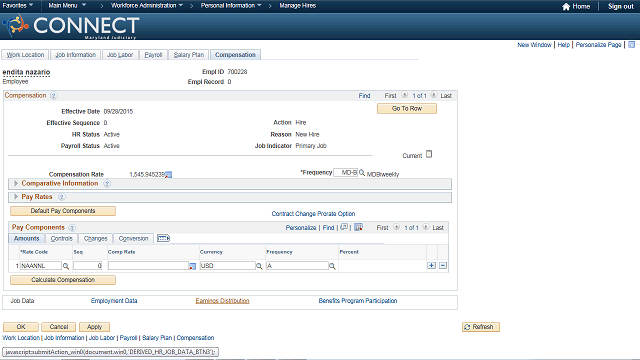Image resolution: width=640 pixels, height=360 pixels.
Task: Click into Comp Rate input field
Action: (x=148, y=266)
